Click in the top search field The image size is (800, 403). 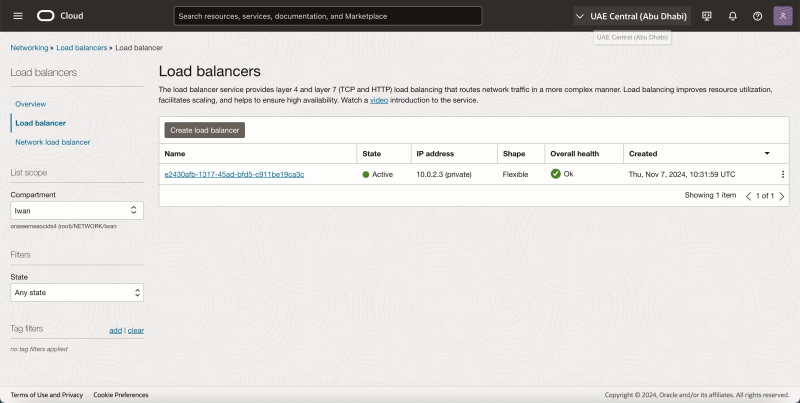click(328, 16)
